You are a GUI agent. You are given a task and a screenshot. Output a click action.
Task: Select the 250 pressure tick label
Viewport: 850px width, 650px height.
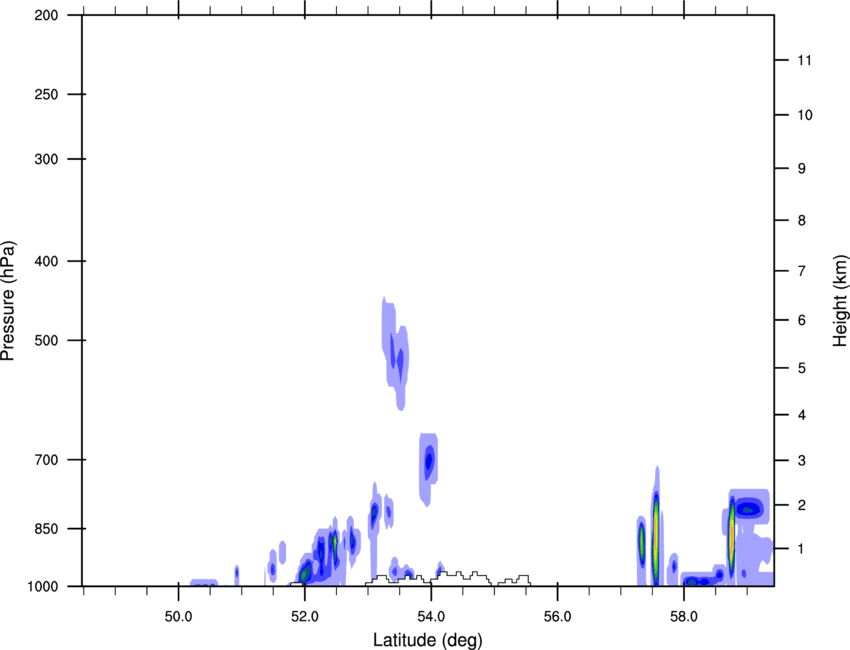46,94
